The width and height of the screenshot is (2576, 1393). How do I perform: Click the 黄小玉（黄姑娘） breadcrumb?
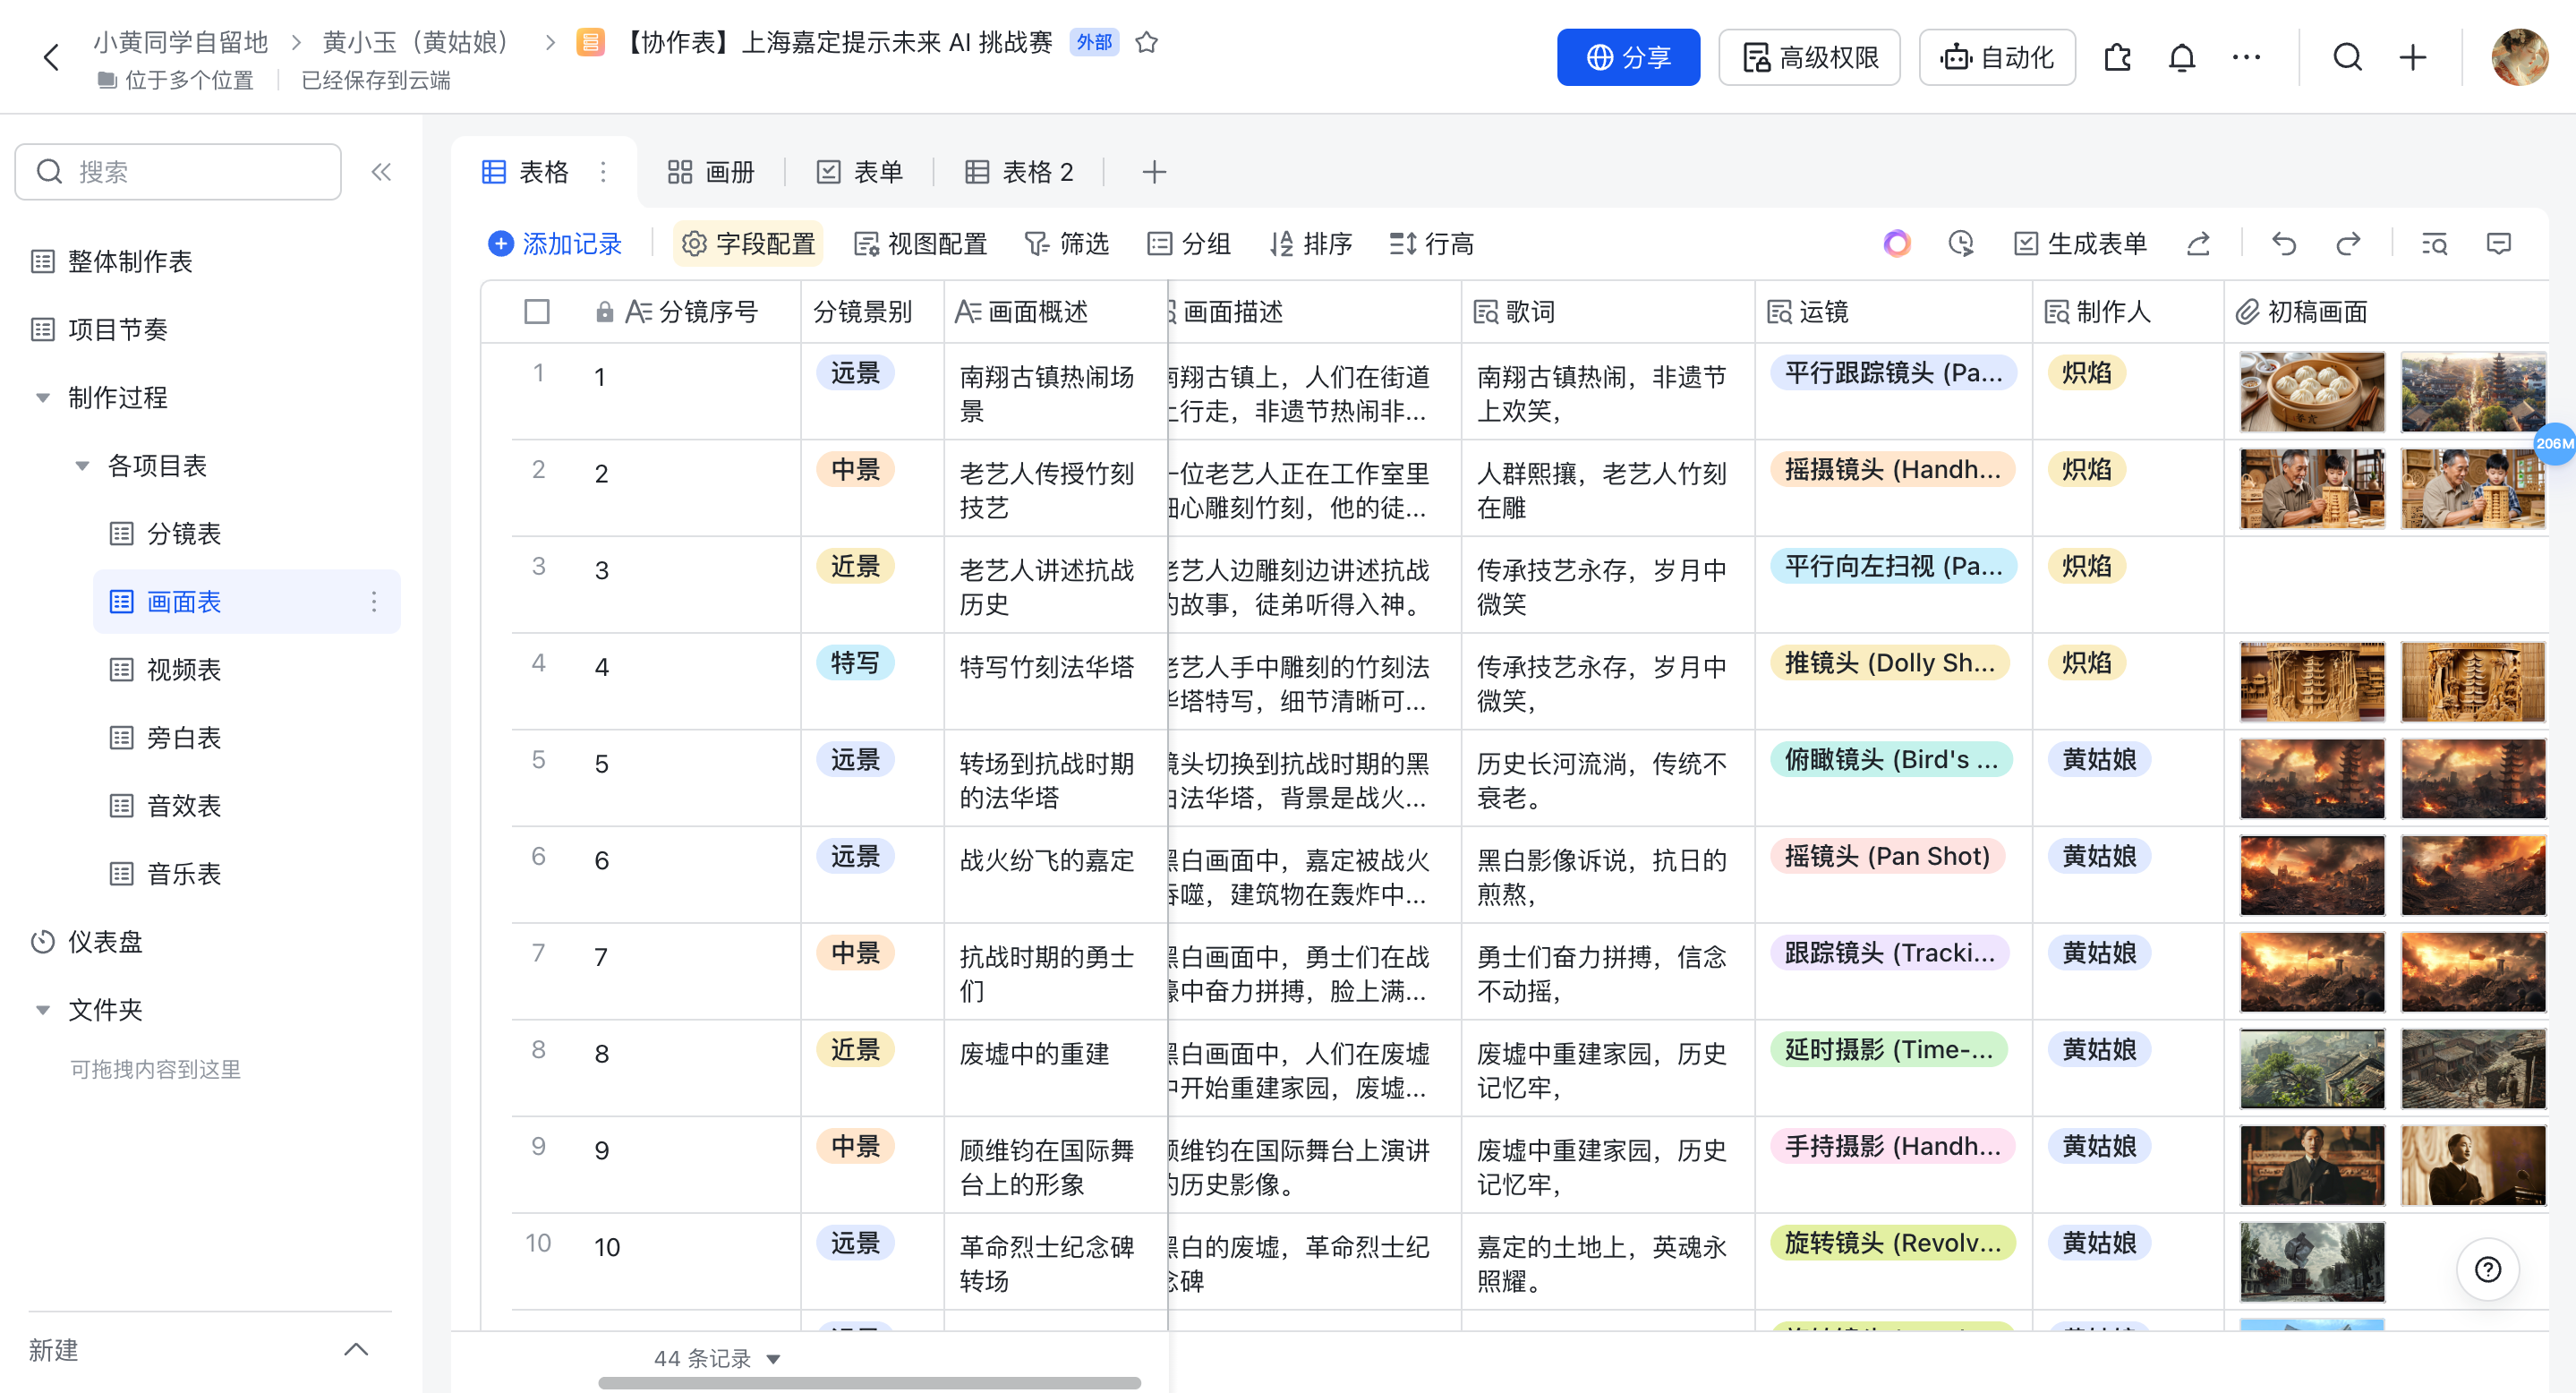click(x=417, y=42)
